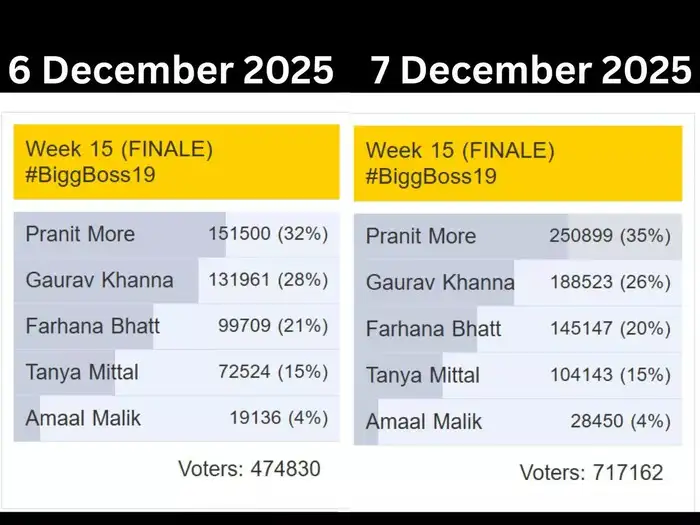Open #BiggBoss19 hashtag in left poll
Viewport: 700px width, 525px height.
[90, 174]
